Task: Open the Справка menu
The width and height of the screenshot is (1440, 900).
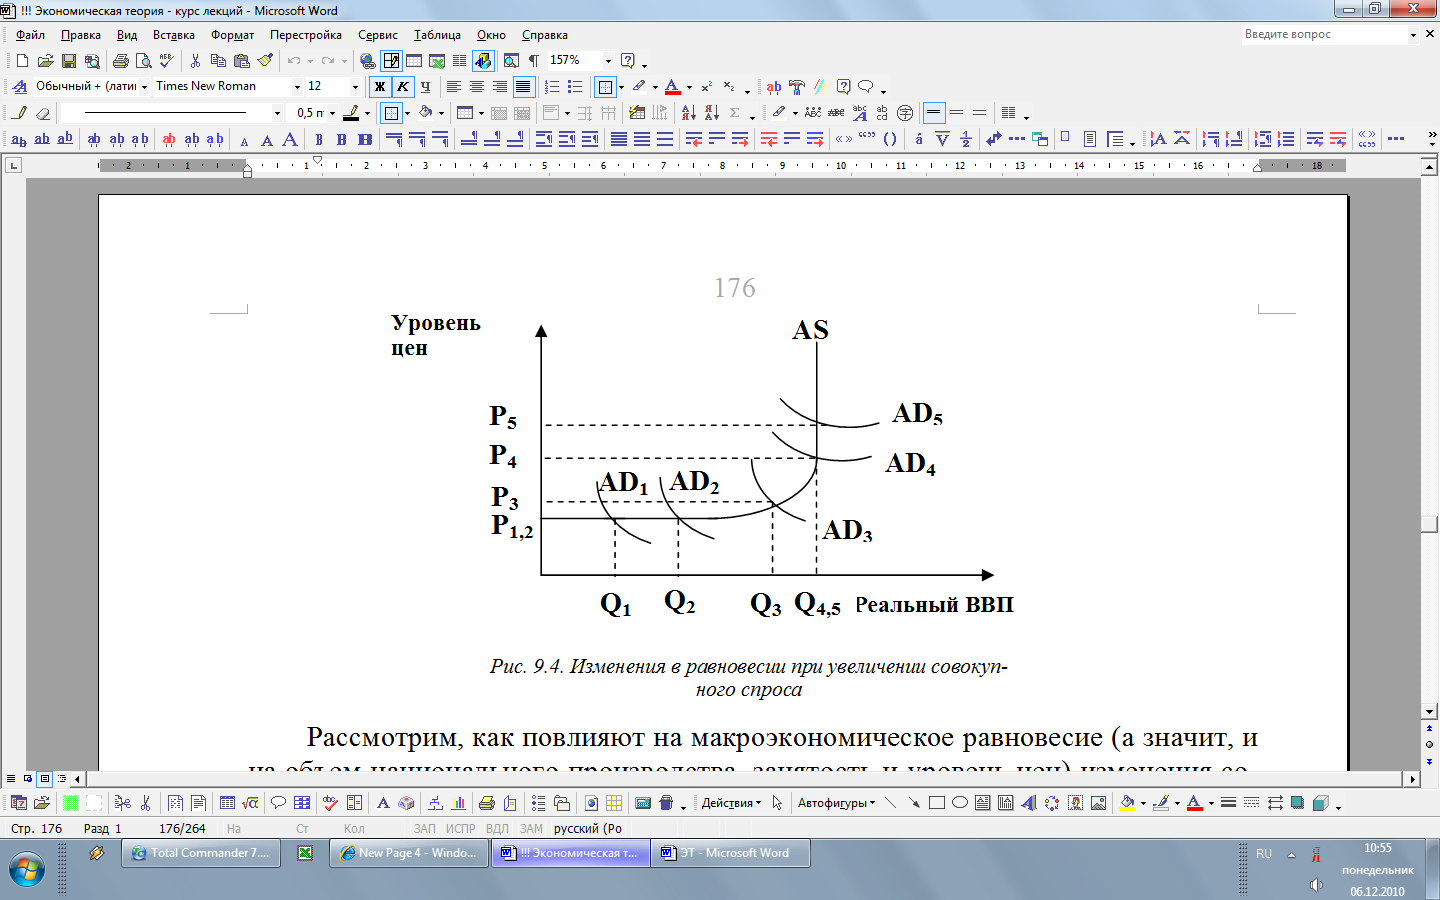Action: click(x=545, y=35)
